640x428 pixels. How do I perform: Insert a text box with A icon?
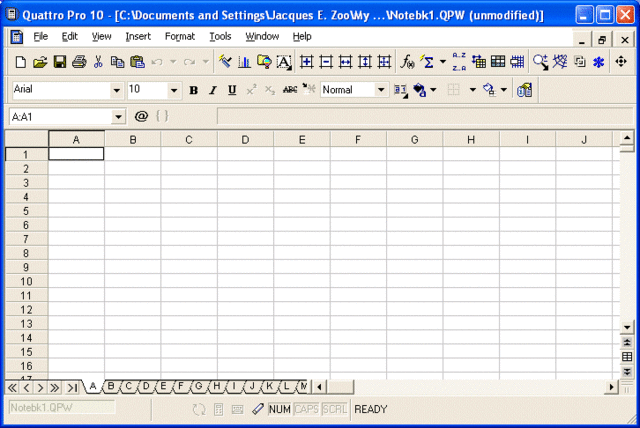click(284, 62)
